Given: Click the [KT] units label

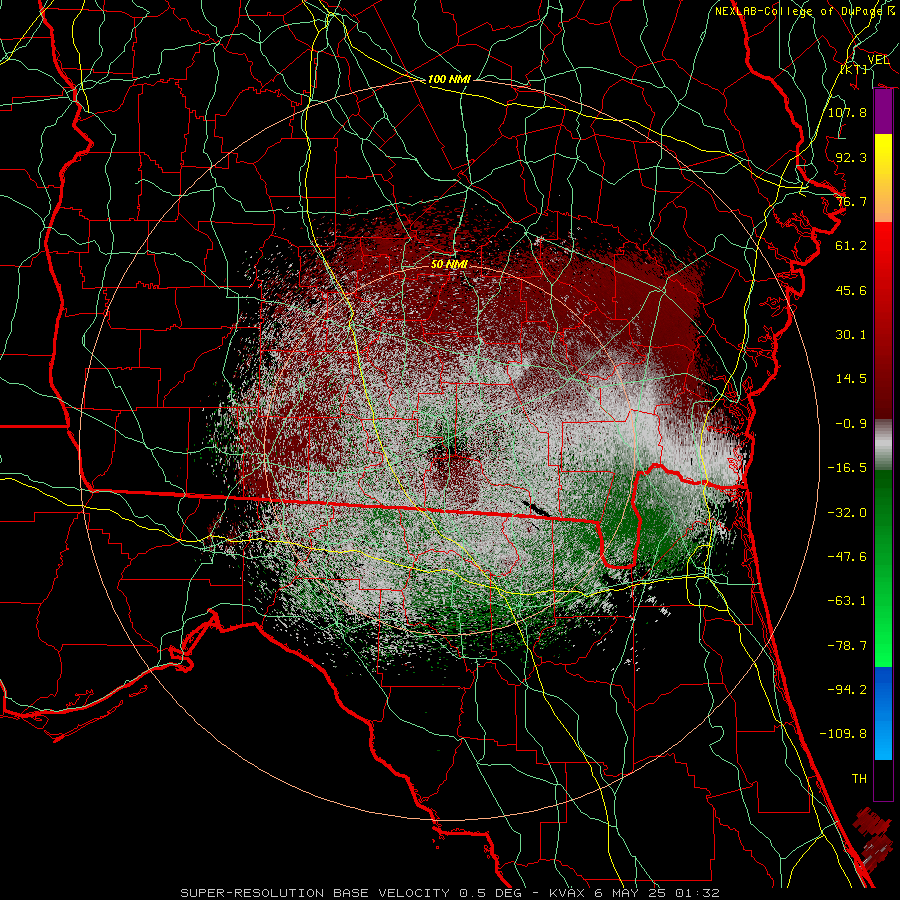Looking at the screenshot, I should [854, 69].
